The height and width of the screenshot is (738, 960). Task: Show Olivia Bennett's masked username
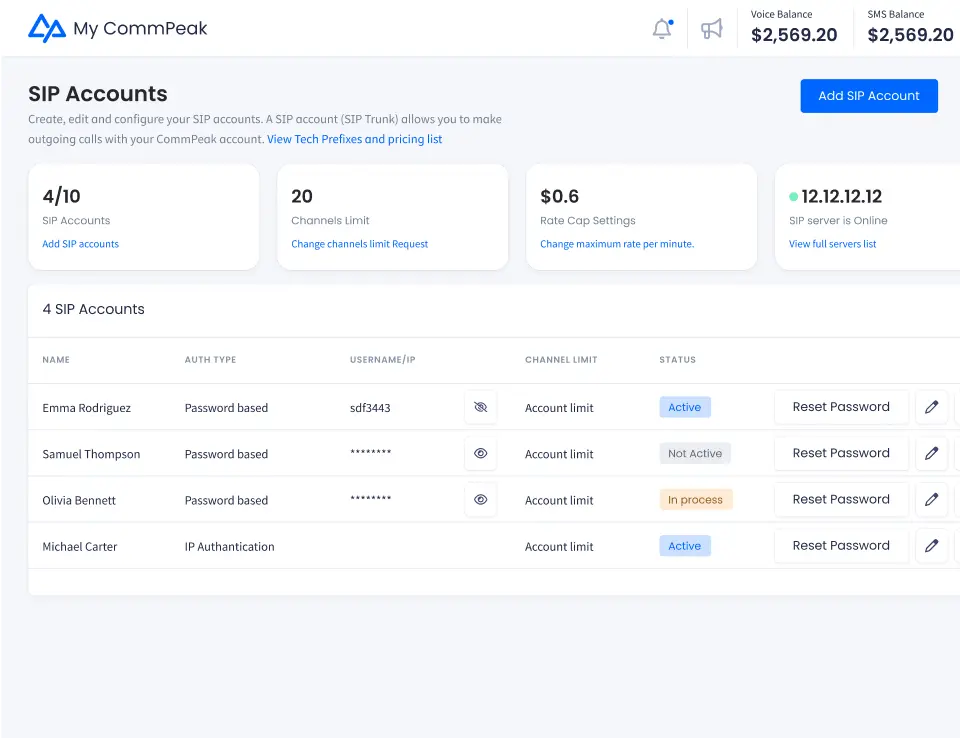coord(481,499)
